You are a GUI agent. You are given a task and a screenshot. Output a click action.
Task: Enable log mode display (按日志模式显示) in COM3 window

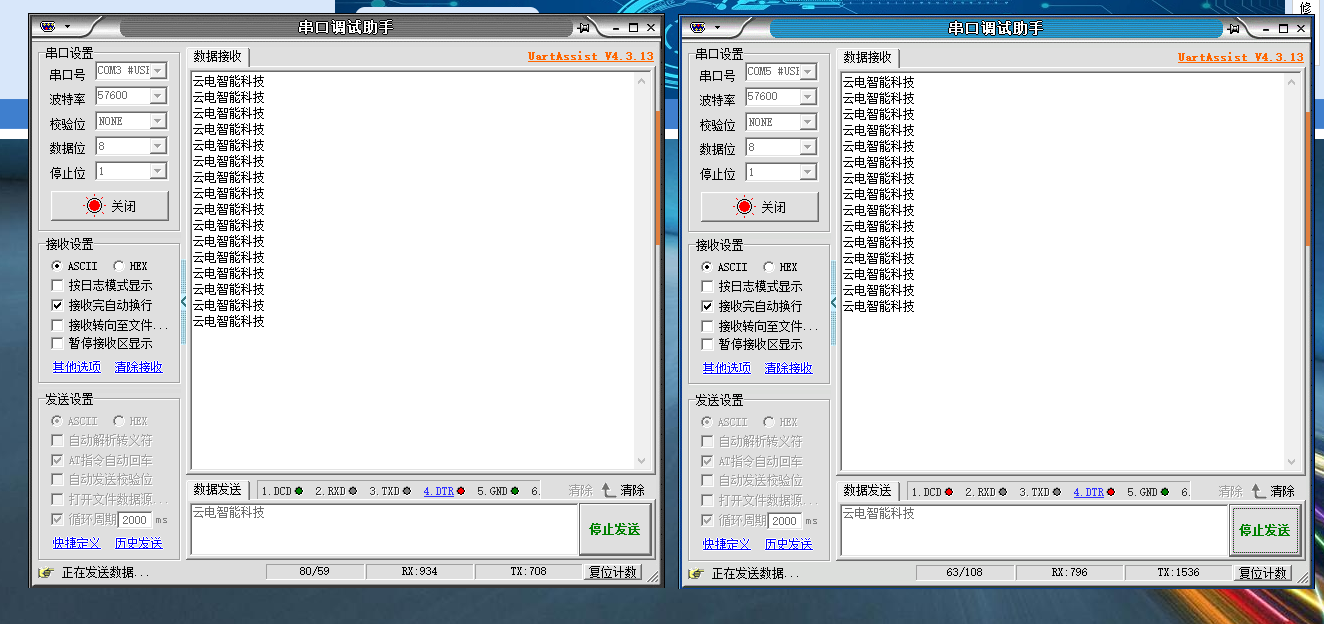click(x=57, y=286)
